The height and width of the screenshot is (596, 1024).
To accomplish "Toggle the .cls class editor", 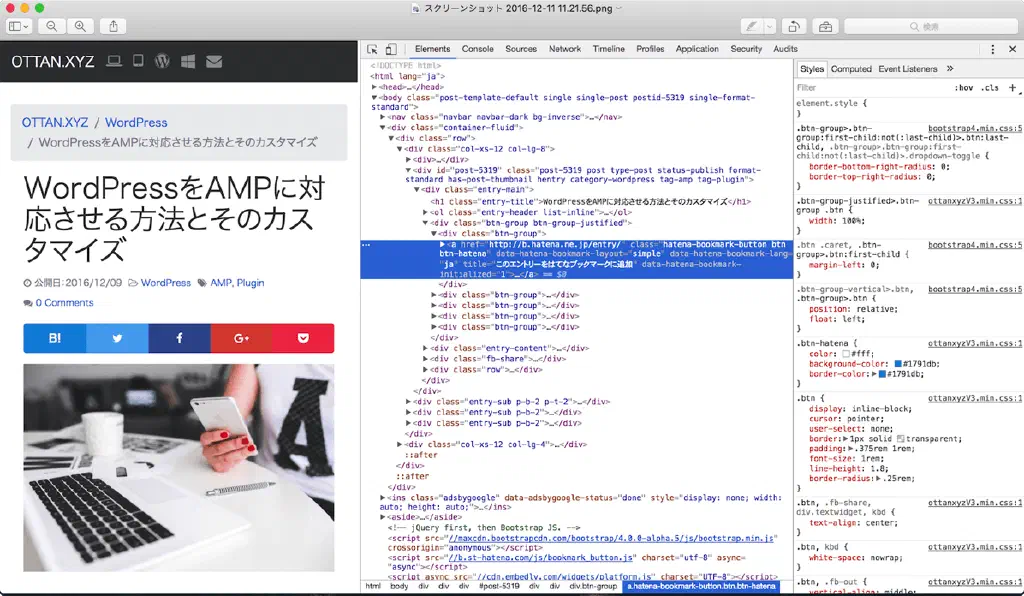I will pos(990,88).
